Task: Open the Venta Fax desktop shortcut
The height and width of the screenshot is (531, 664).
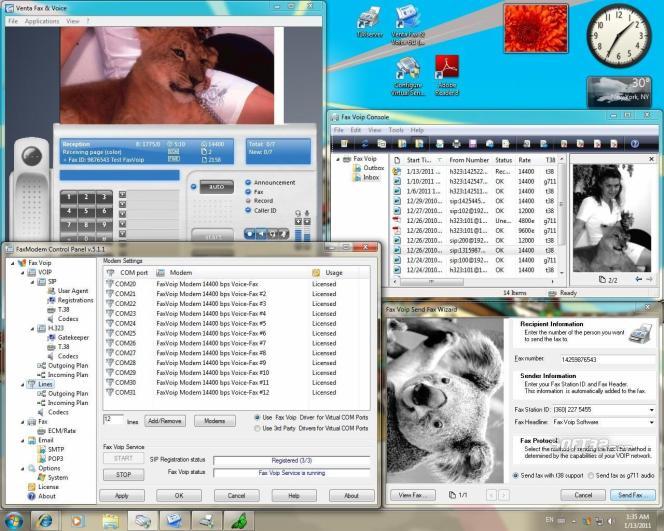Action: coord(407,25)
